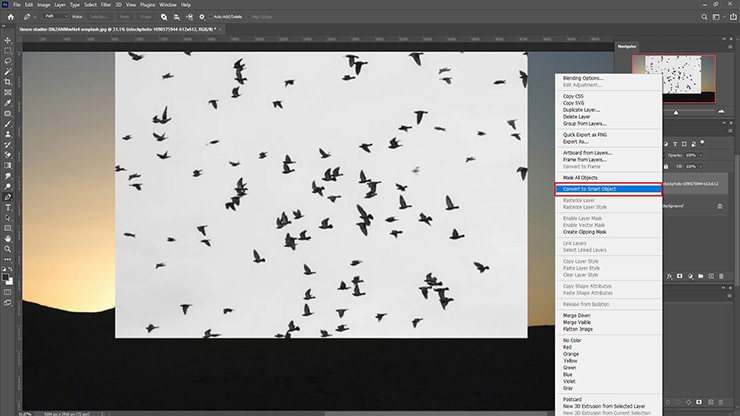Choose Flatten Image
The width and height of the screenshot is (740, 416).
tap(578, 329)
